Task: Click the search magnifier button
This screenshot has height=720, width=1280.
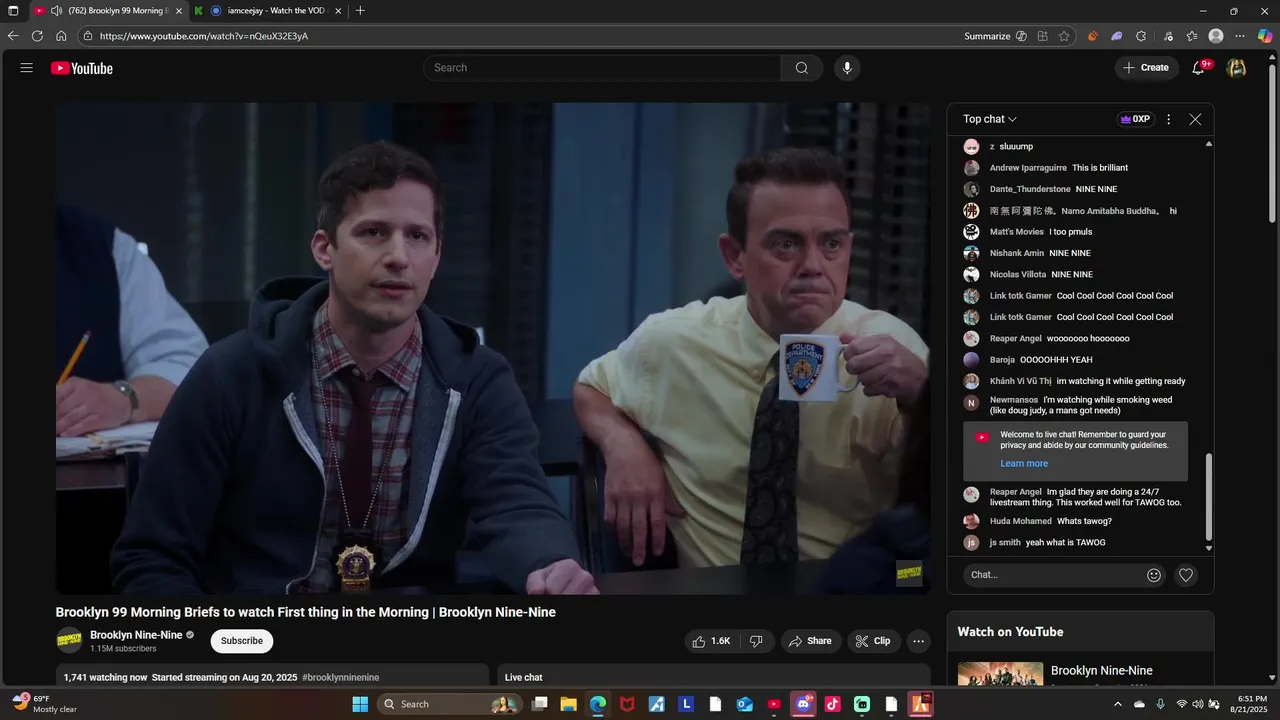Action: click(x=802, y=68)
